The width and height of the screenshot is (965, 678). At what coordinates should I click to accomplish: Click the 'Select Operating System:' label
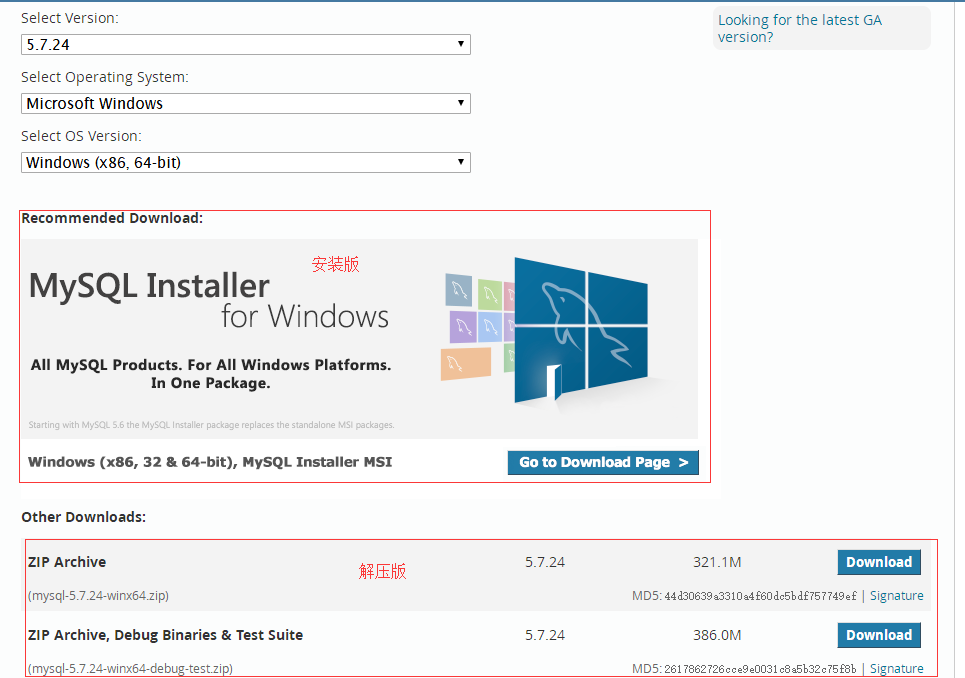click(x=105, y=78)
